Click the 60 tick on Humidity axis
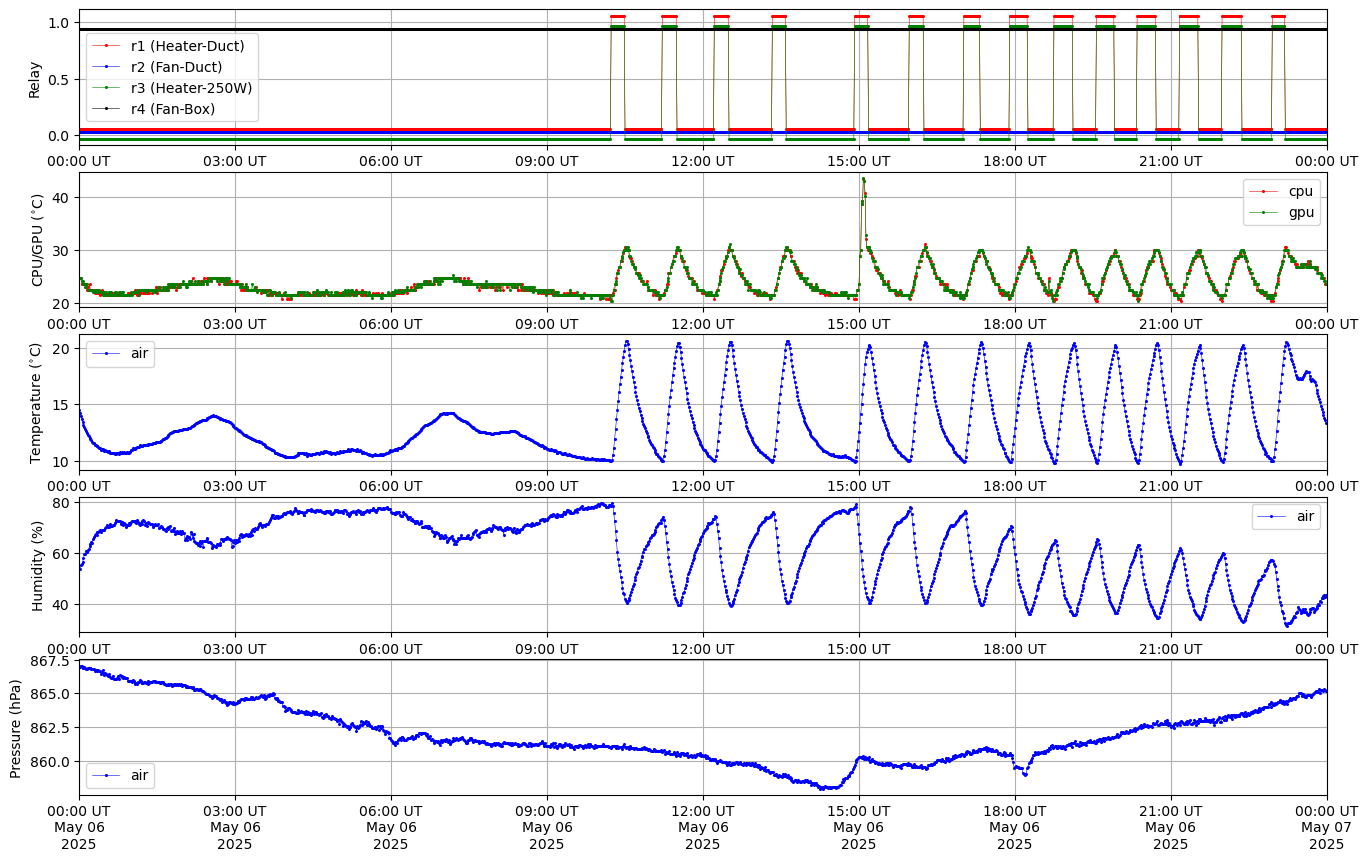The height and width of the screenshot is (861, 1368). coord(62,554)
